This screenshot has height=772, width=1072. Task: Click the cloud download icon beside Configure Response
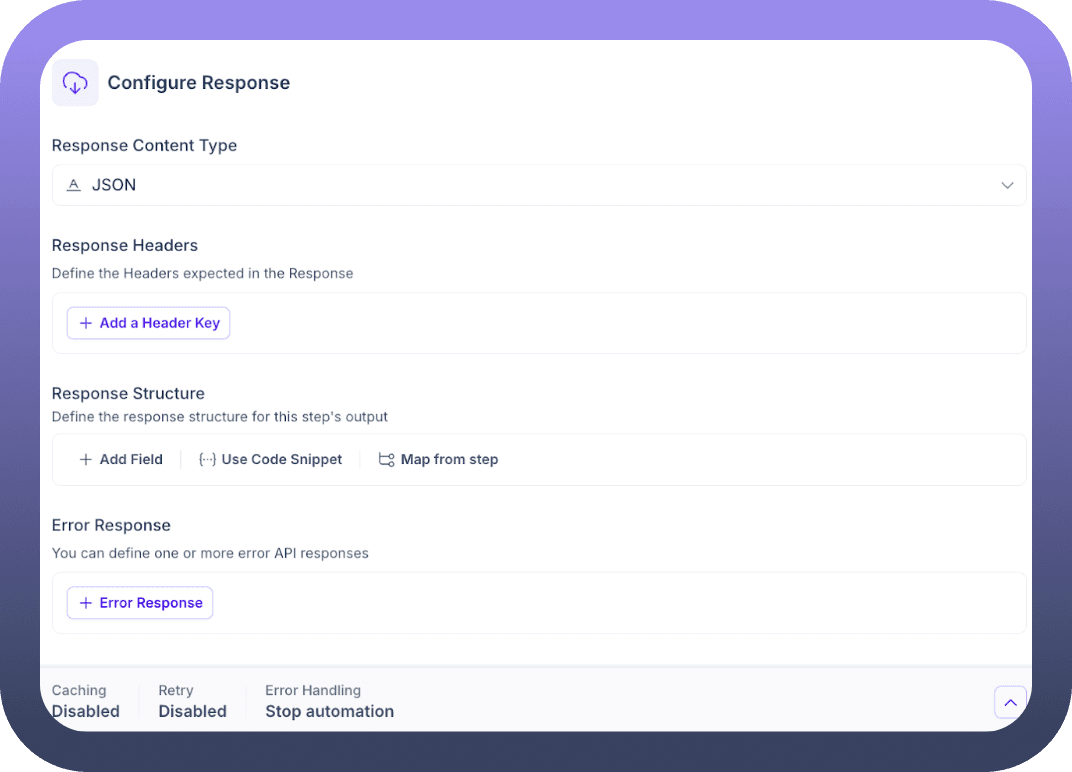[x=75, y=83]
